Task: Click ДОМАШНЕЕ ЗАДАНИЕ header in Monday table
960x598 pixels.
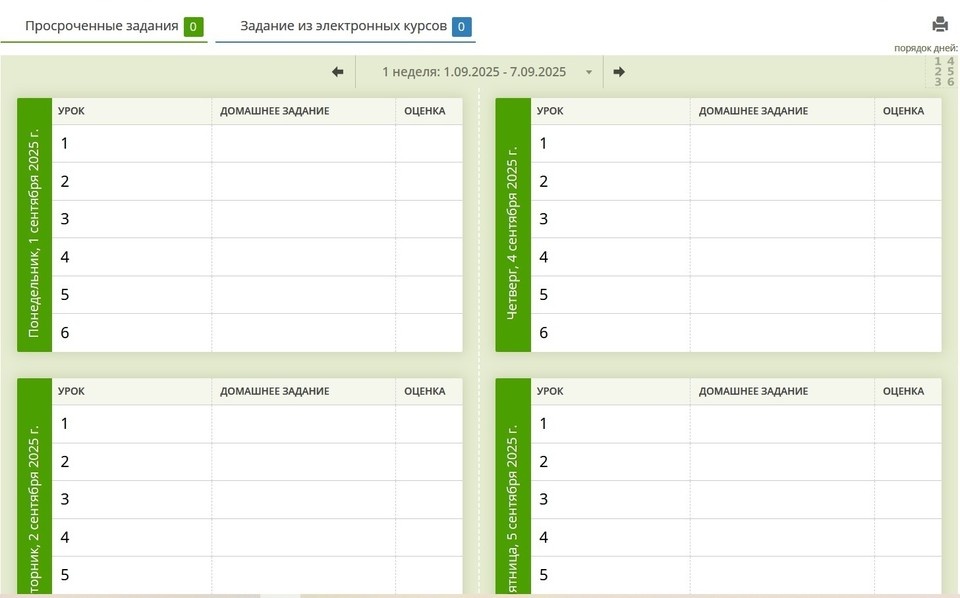Action: point(275,111)
